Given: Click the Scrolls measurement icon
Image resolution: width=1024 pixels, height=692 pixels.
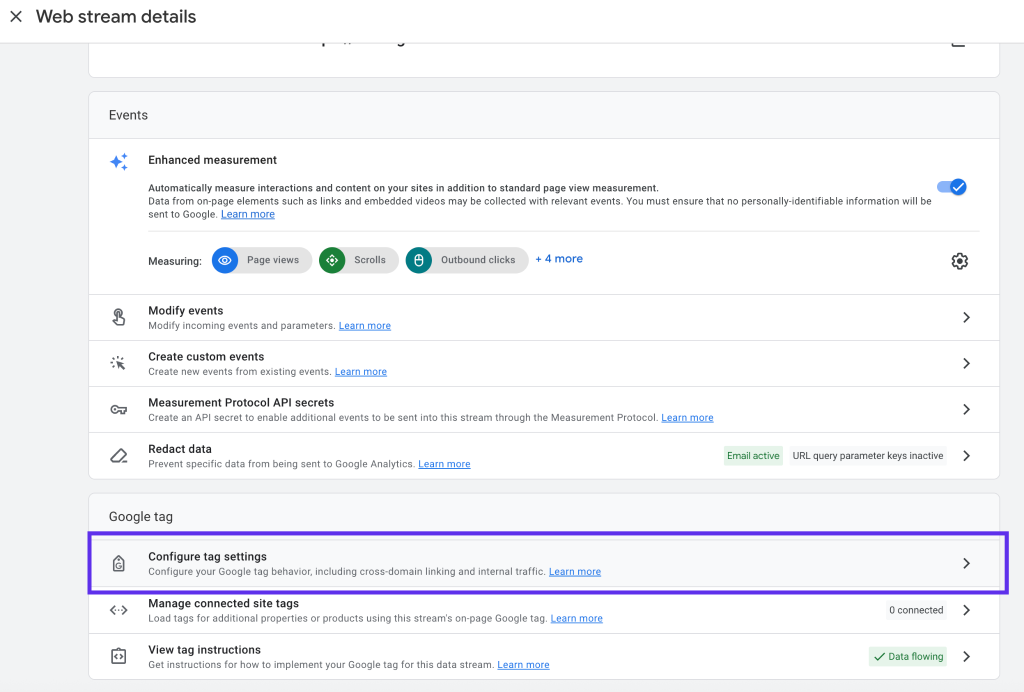Looking at the screenshot, I should coord(332,260).
